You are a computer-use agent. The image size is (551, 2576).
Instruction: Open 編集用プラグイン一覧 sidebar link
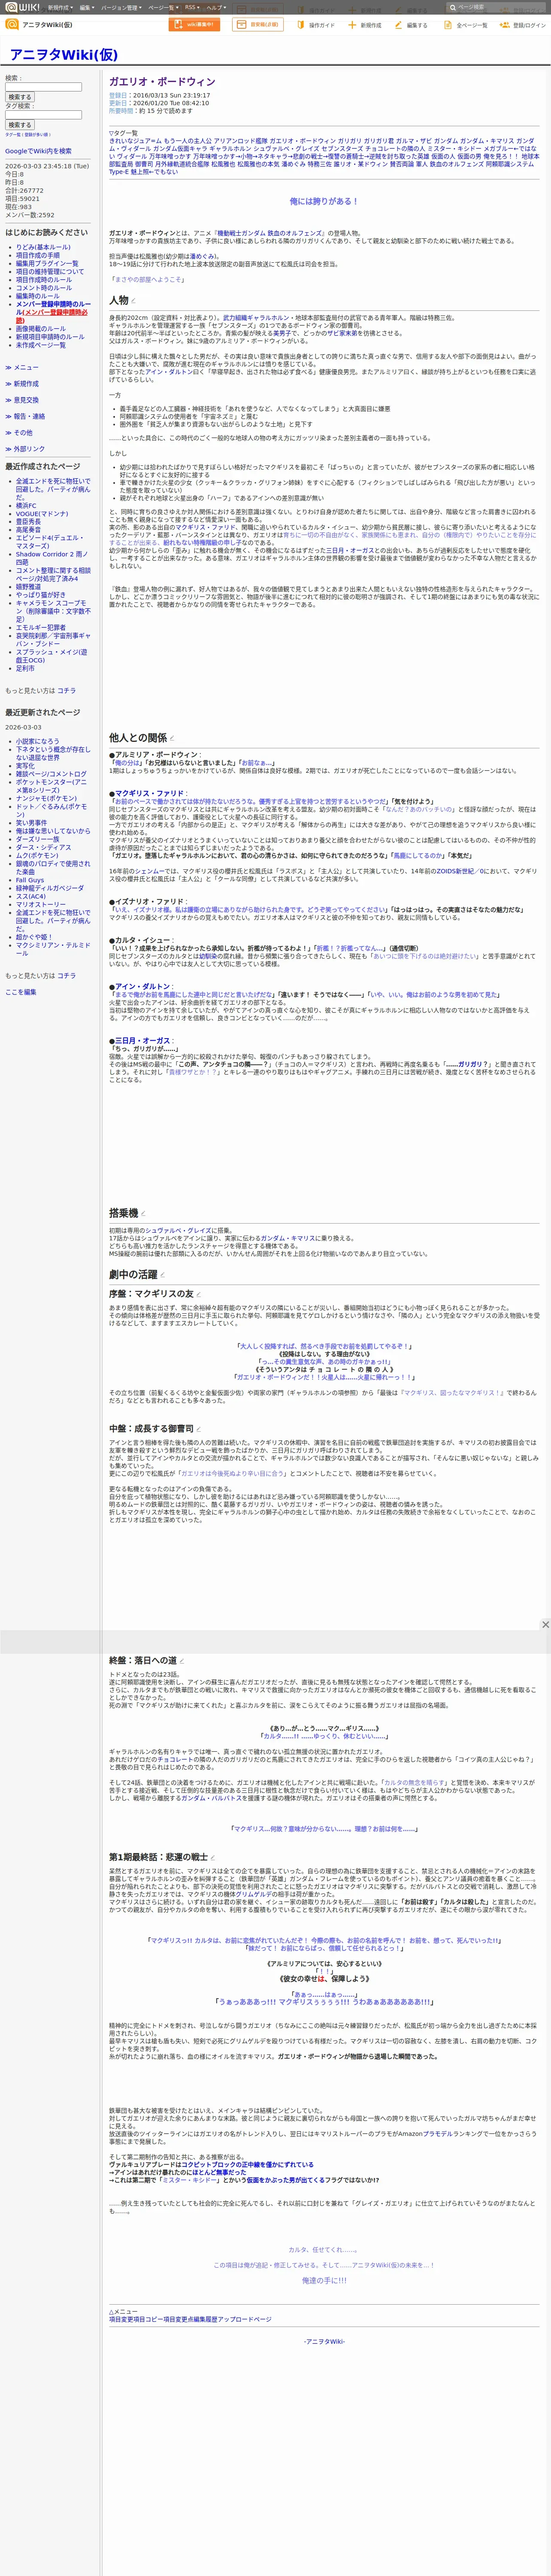(47, 263)
